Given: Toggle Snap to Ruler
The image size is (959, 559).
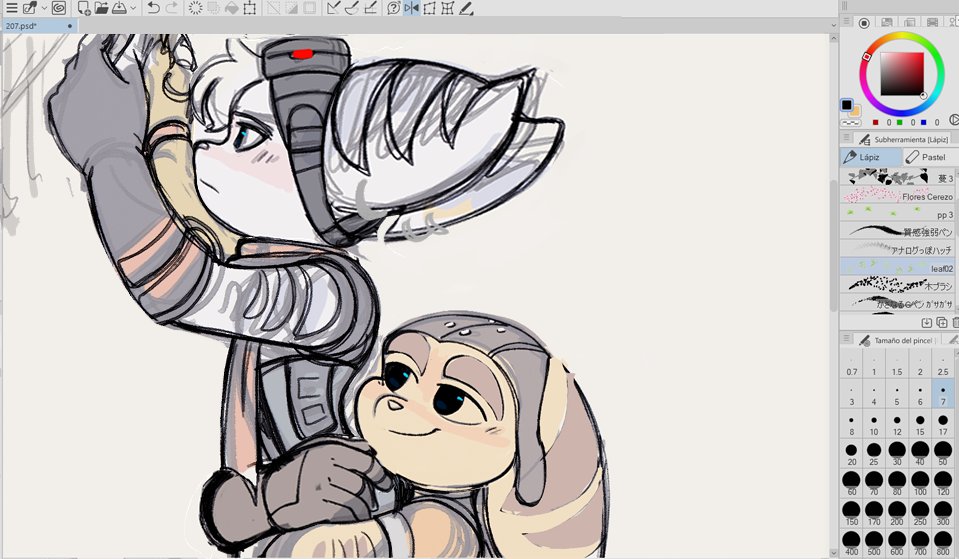Looking at the screenshot, I should click(333, 8).
